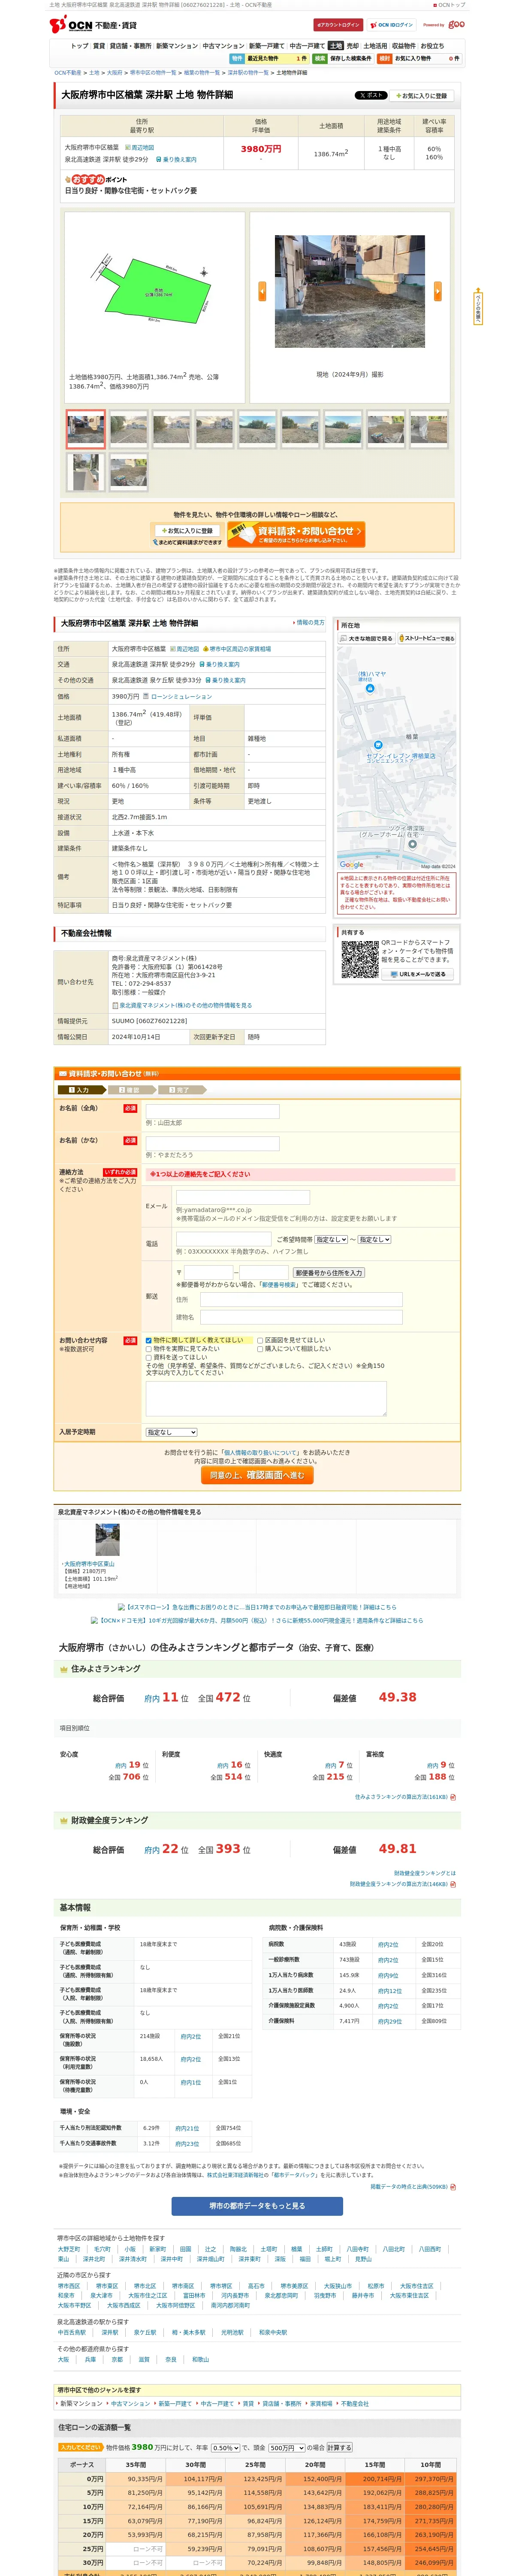519x2576 pixels.
Task: Click 郵便番号から住所を入力 button
Action: (x=329, y=1273)
